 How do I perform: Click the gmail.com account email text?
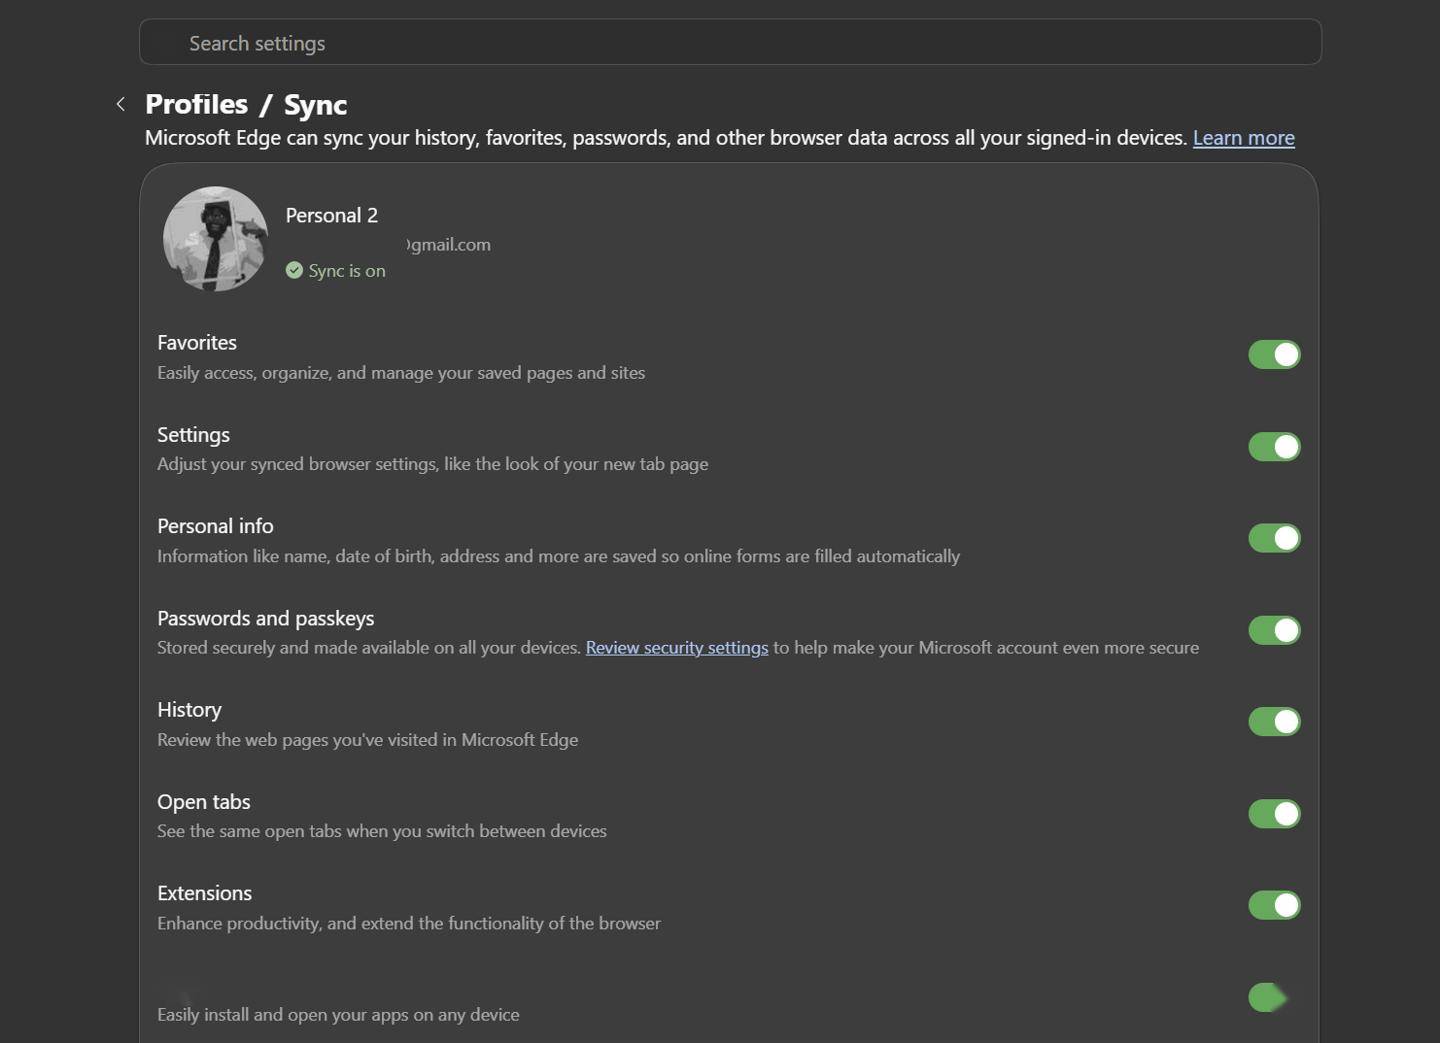(449, 245)
